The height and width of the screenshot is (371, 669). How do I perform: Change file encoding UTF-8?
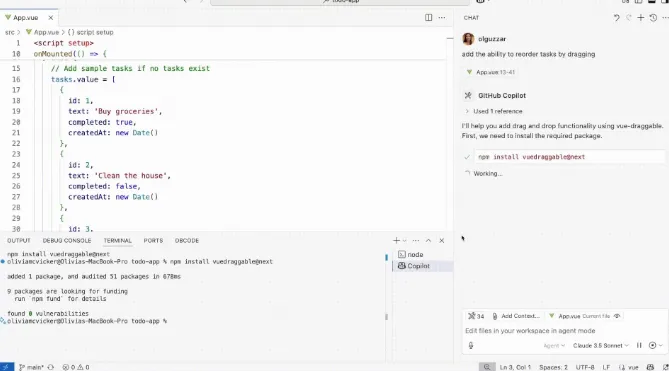tap(585, 367)
